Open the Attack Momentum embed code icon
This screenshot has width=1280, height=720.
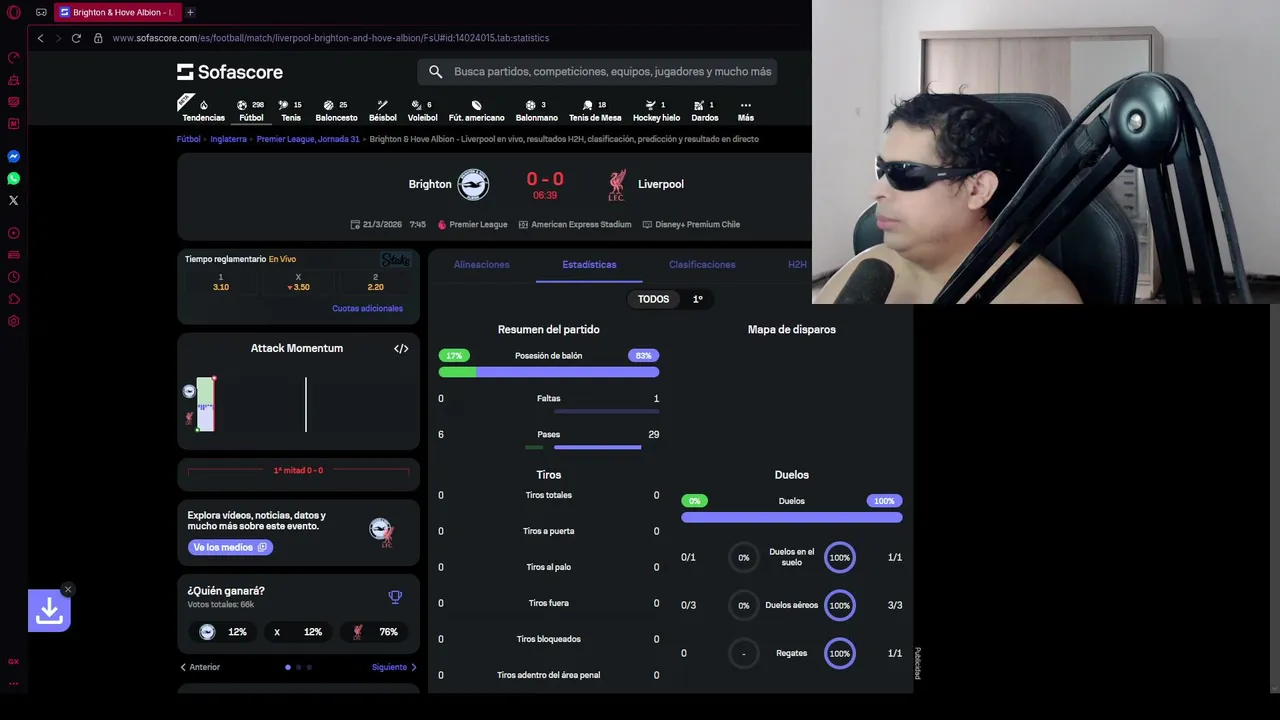[x=401, y=348]
